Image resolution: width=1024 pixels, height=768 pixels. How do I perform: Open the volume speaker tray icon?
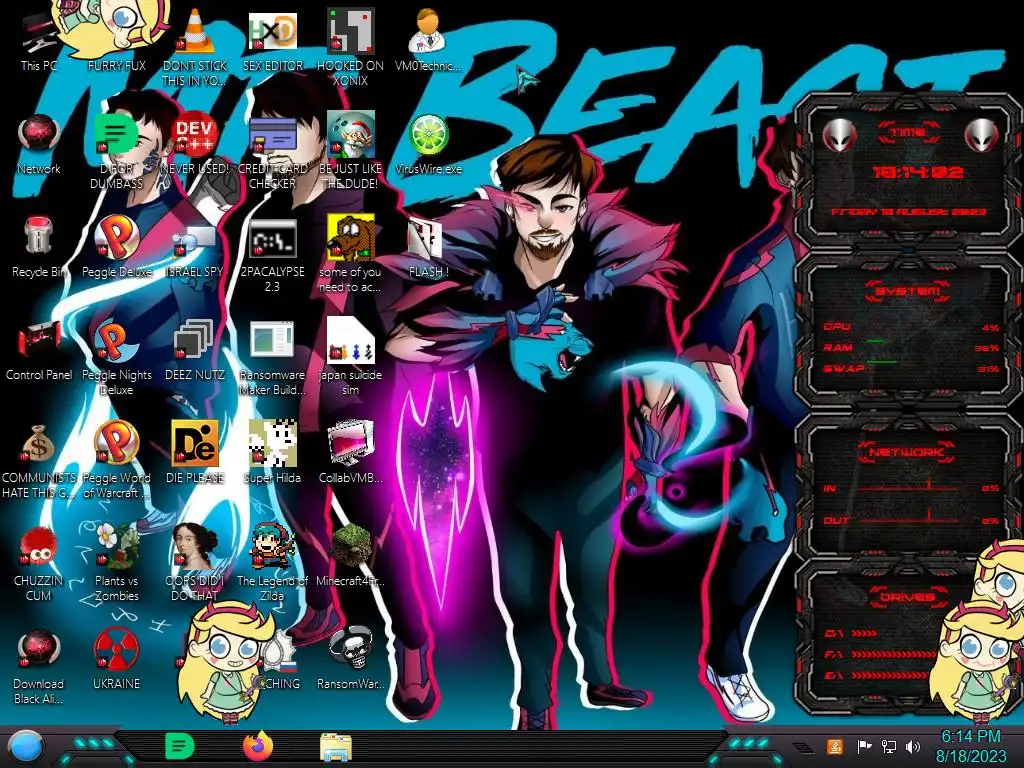point(913,746)
